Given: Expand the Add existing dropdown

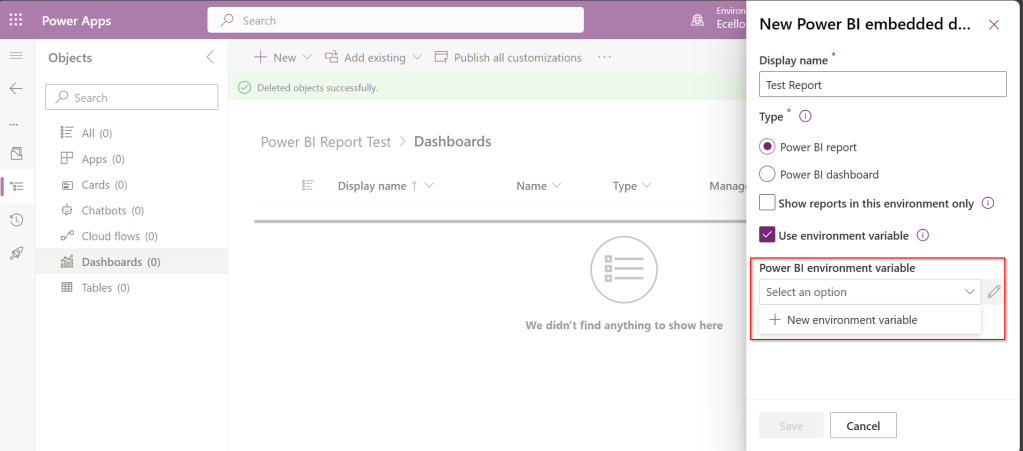Looking at the screenshot, I should [416, 58].
